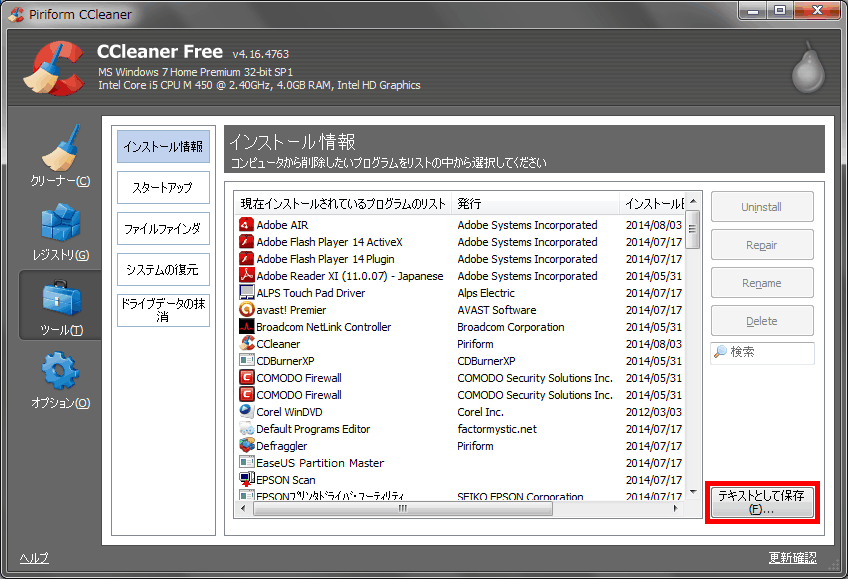
Task: Open the レジストリ (Registry) blue cubes section
Action: coord(60,231)
